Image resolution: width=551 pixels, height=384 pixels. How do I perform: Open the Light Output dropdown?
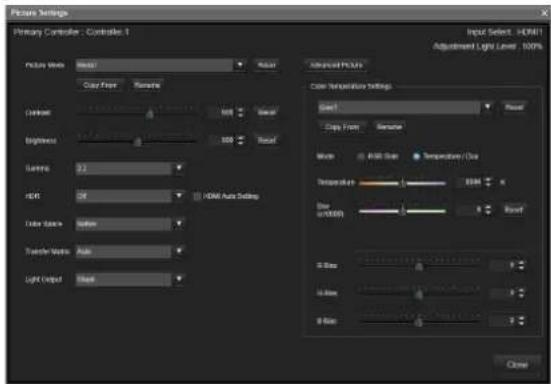tap(130, 279)
